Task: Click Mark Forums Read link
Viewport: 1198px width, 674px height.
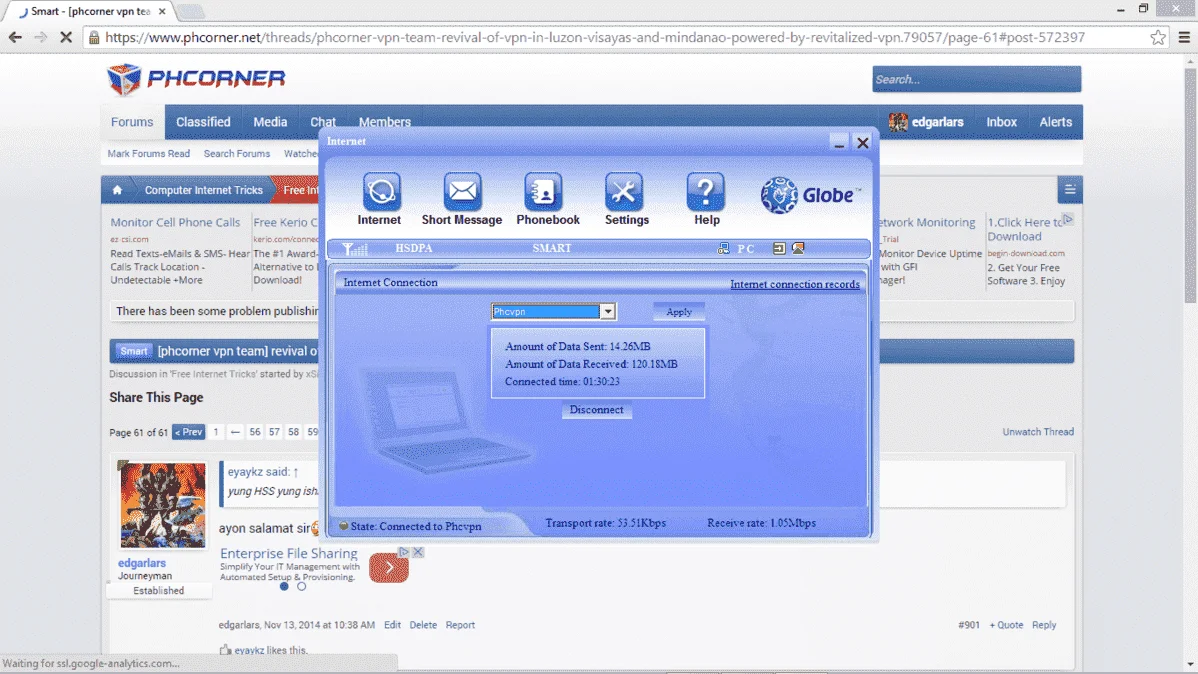Action: pyautogui.click(x=149, y=154)
